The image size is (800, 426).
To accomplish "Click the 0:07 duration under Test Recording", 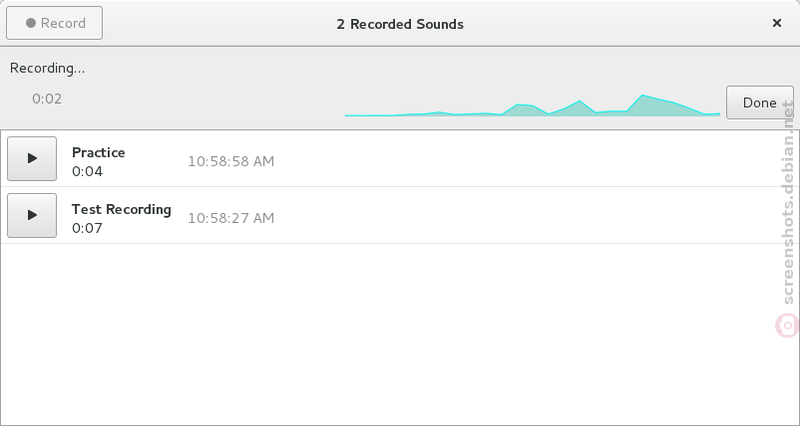I will (87, 228).
